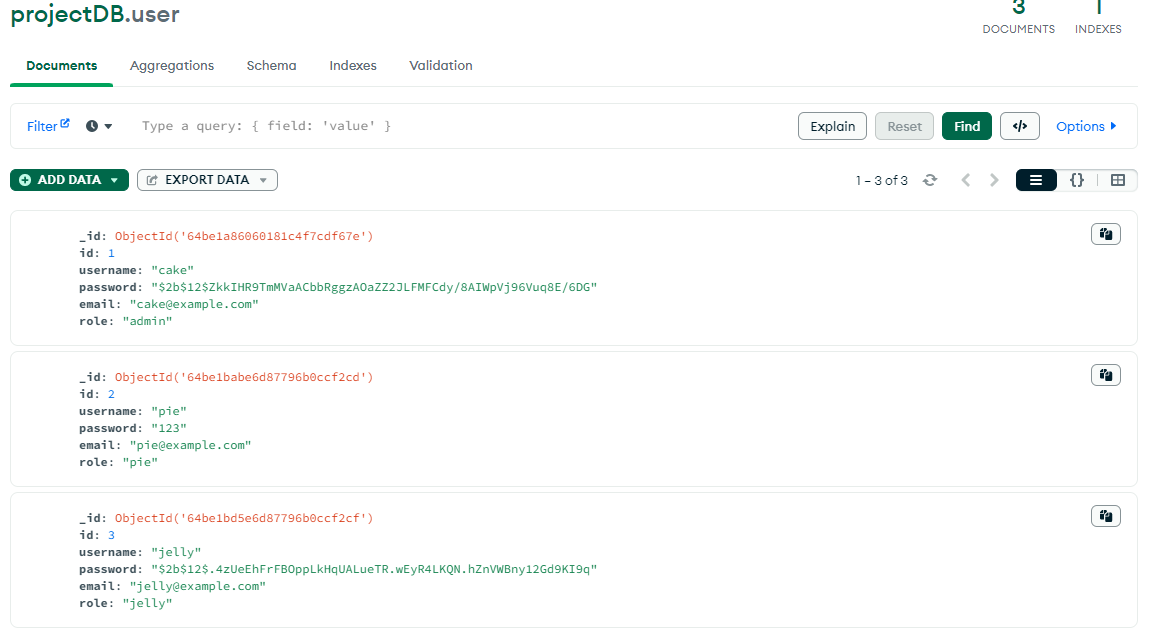The height and width of the screenshot is (643, 1150).
Task: Click the DOCUMENTS count label
Action: [1019, 29]
